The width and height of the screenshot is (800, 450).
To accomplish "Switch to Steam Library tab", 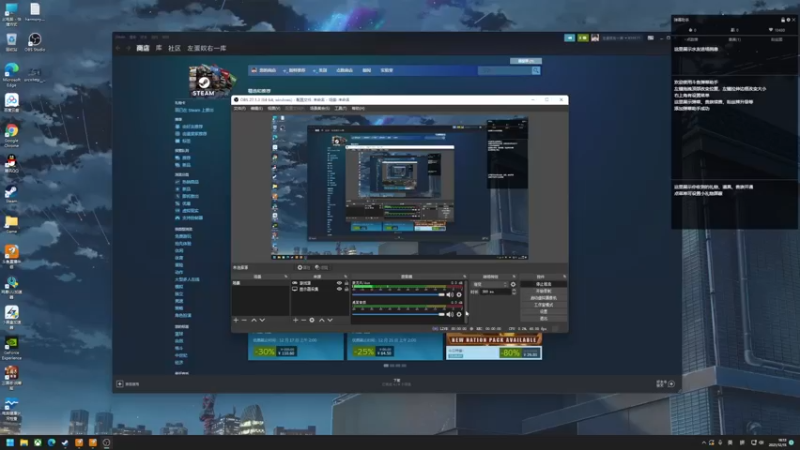I will (159, 48).
